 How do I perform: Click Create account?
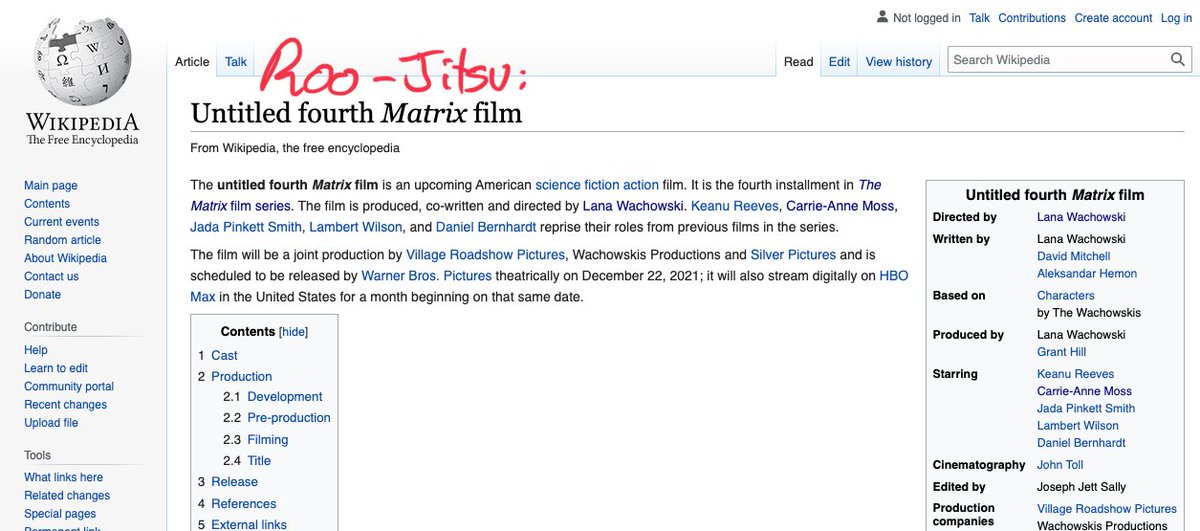(1113, 18)
